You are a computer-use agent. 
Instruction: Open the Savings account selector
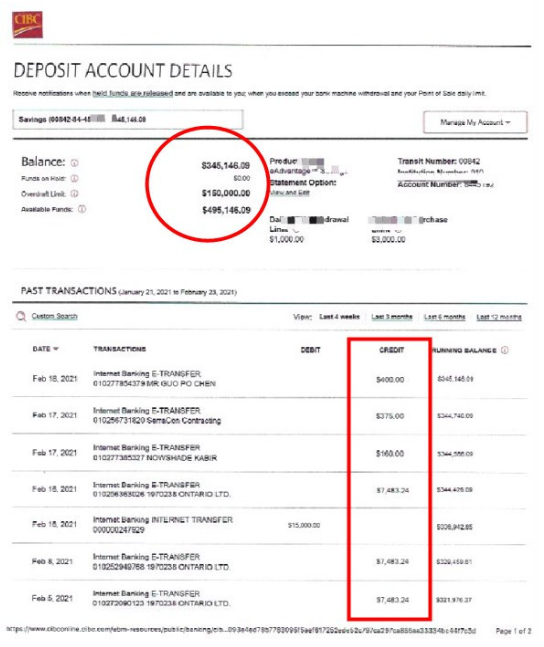128,119
